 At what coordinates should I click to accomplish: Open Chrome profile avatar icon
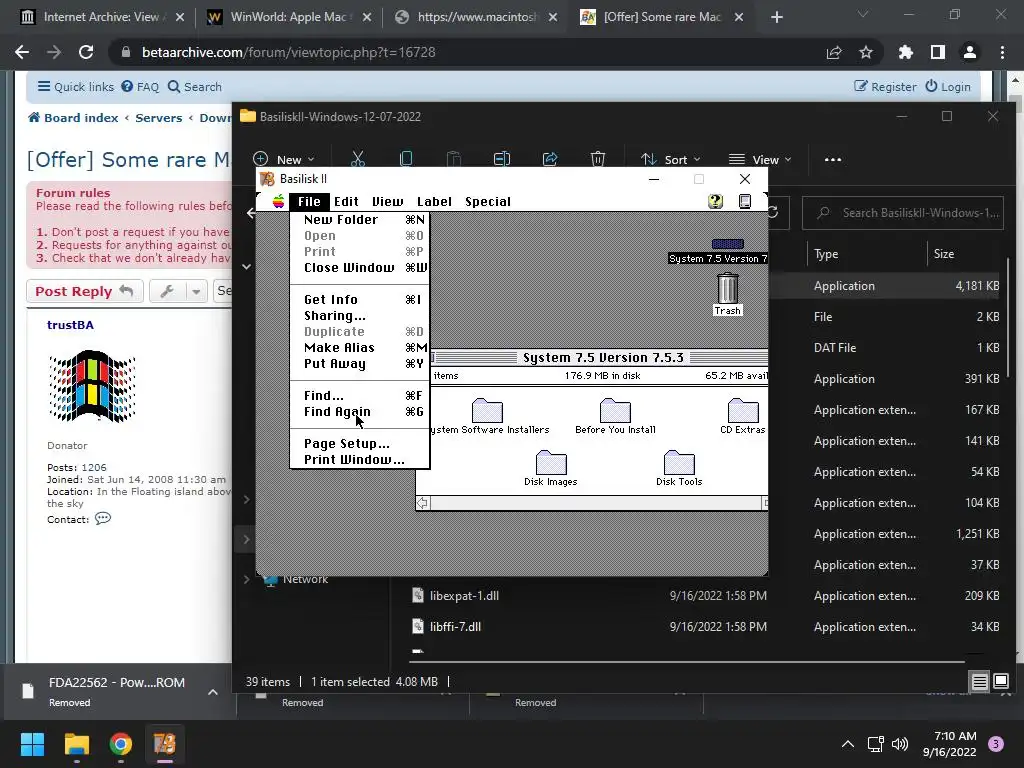970,52
